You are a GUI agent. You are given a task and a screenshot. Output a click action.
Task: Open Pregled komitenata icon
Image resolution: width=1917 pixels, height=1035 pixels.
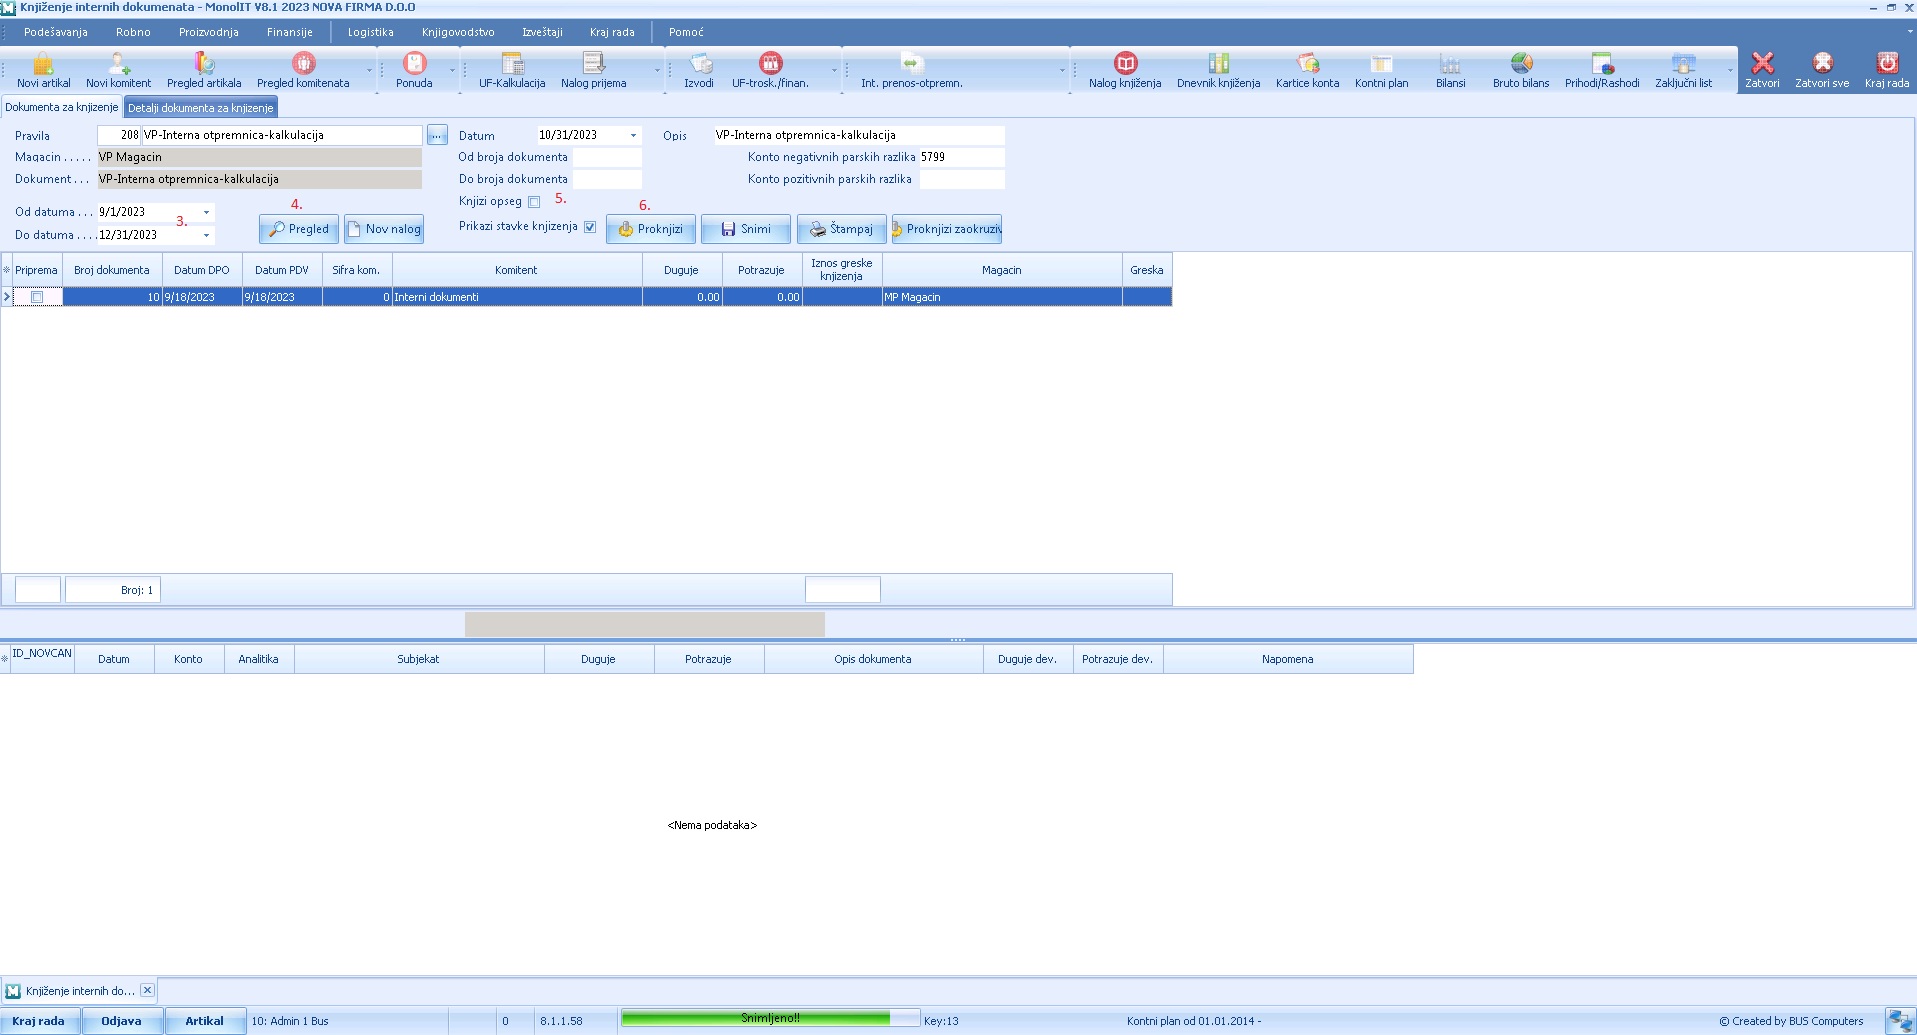303,70
